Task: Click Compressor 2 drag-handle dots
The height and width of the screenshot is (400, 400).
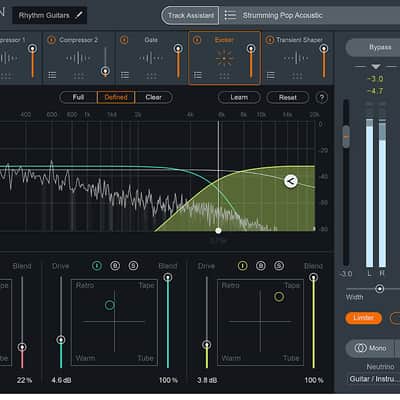Action: tap(79, 76)
